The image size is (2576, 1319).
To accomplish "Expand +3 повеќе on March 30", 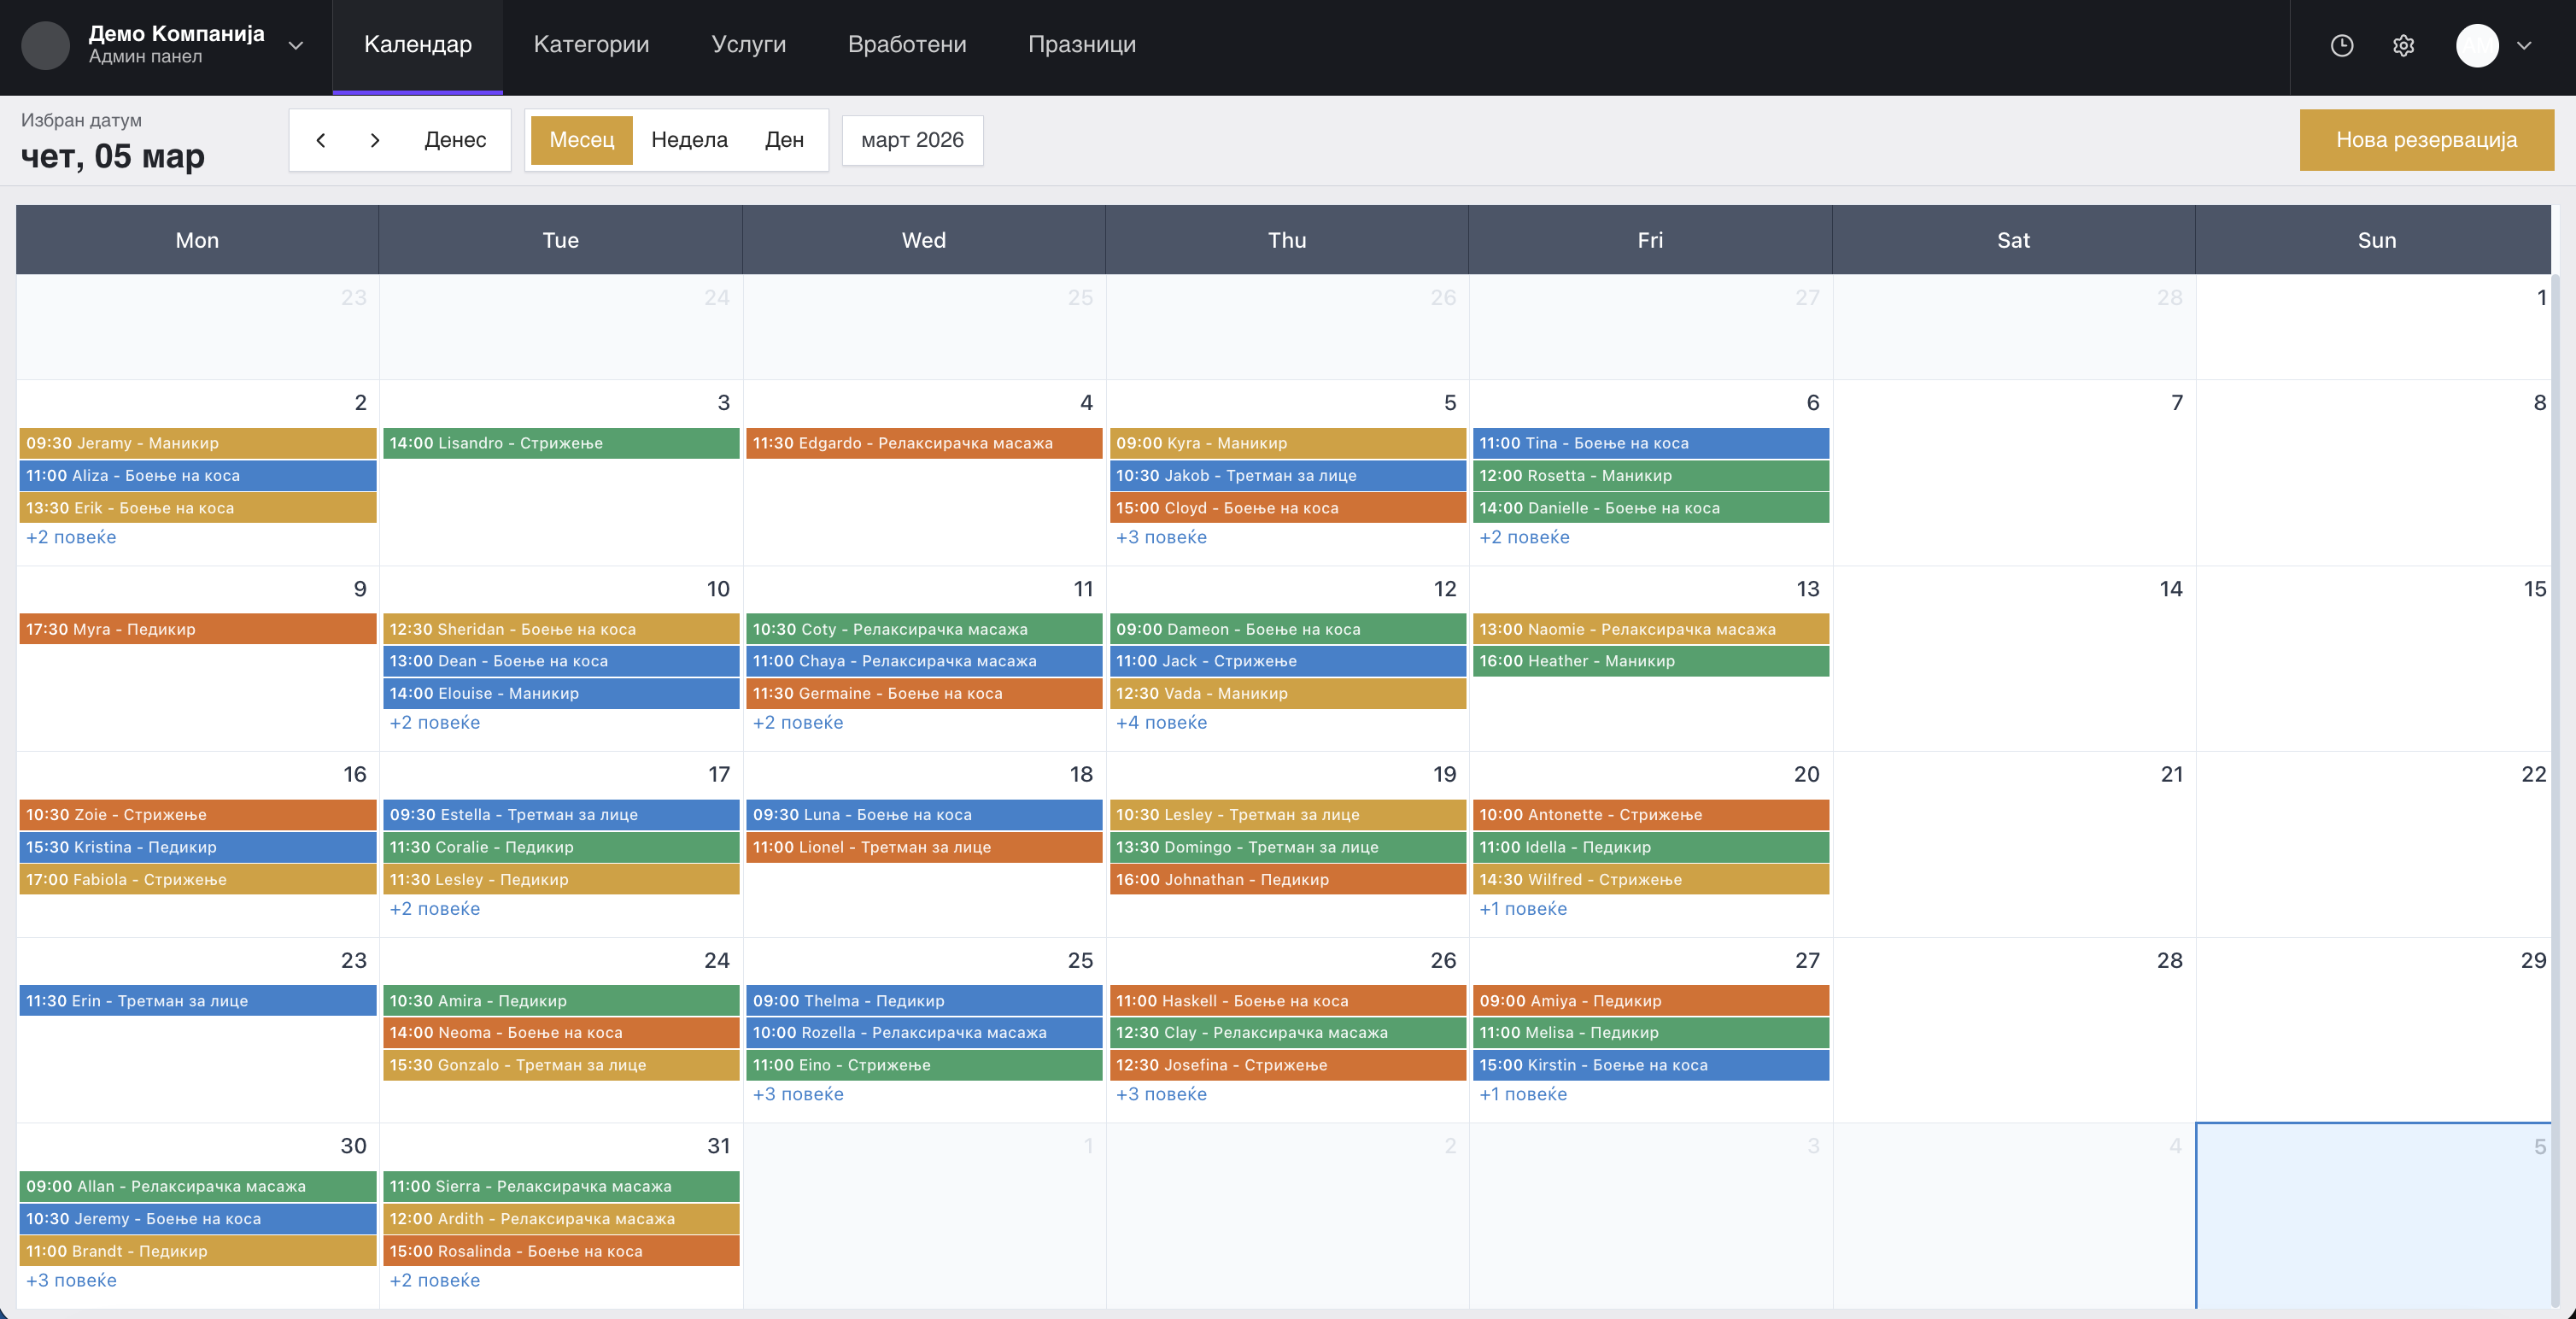I will pyautogui.click(x=71, y=1281).
